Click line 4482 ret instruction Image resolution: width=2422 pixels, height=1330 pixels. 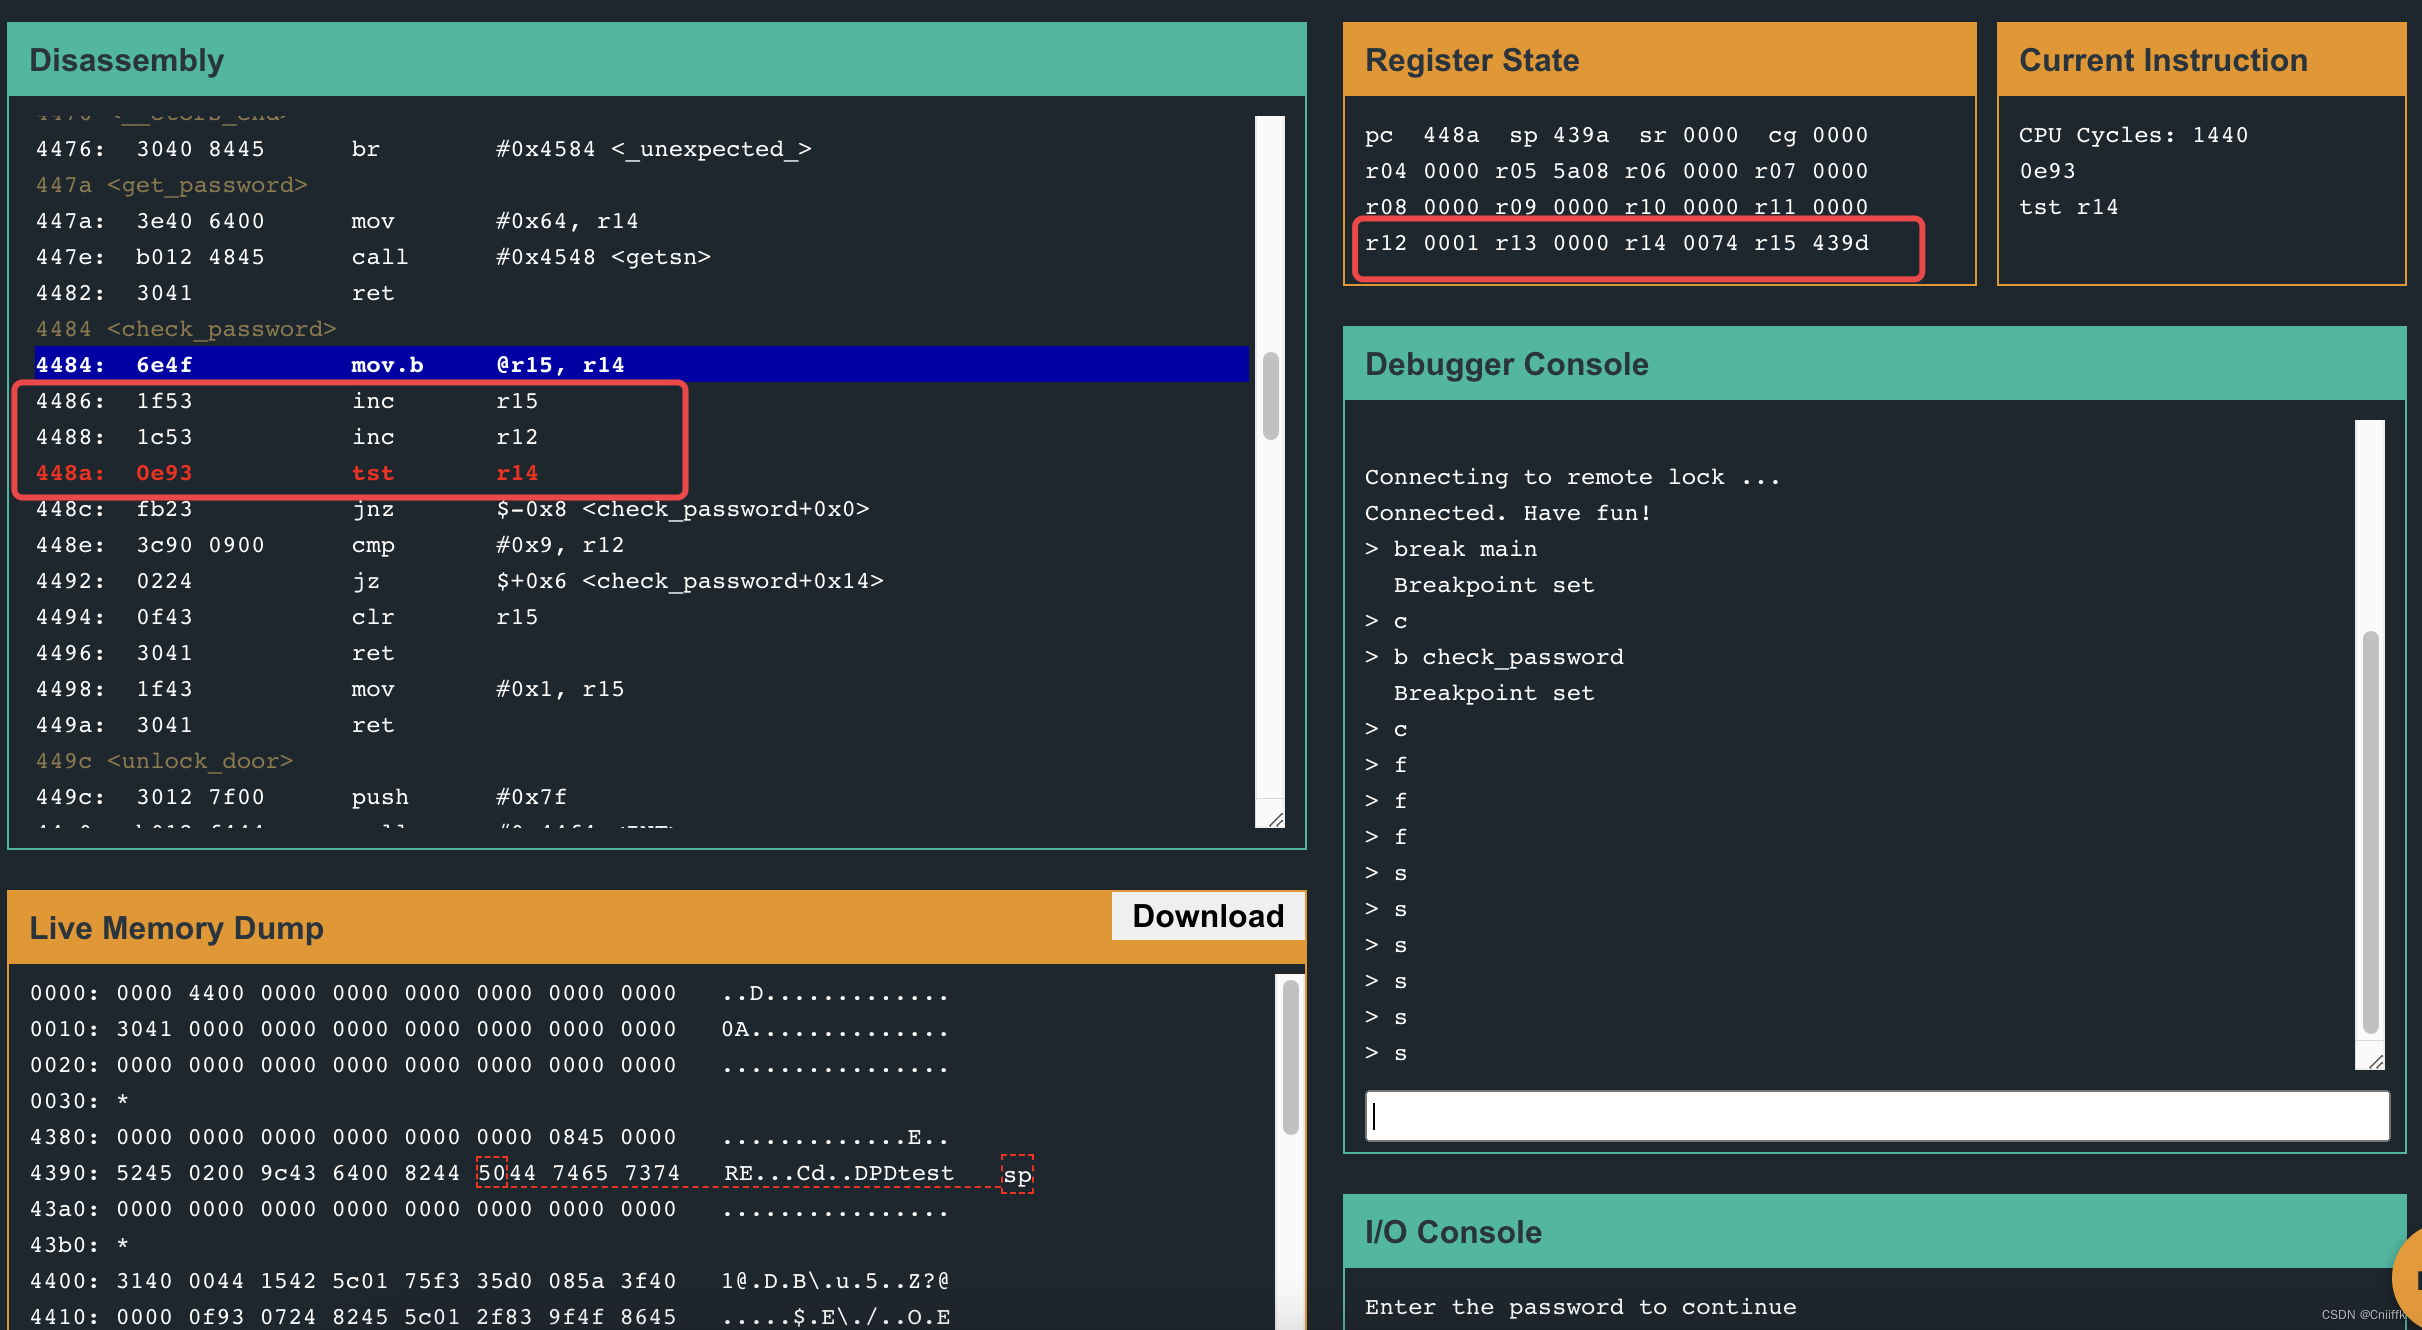pos(642,293)
